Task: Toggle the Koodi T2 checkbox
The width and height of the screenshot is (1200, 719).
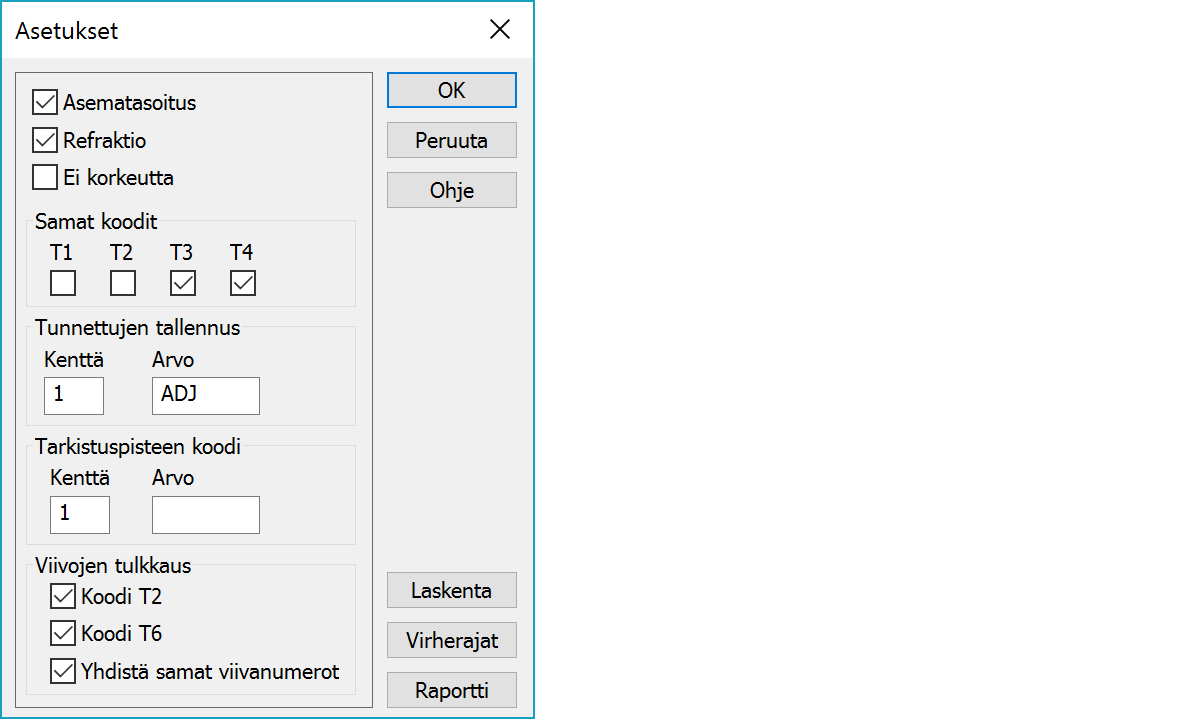Action: (x=63, y=597)
